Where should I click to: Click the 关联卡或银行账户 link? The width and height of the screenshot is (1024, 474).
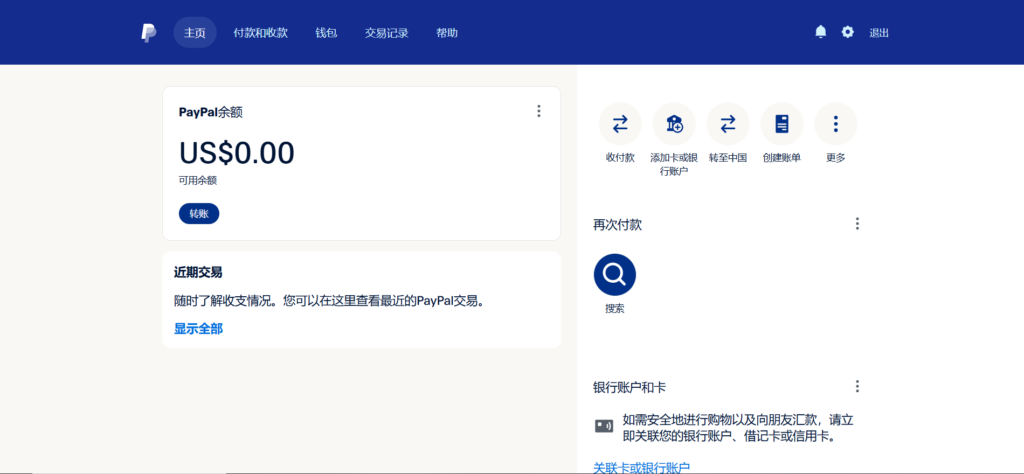pyautogui.click(x=641, y=467)
